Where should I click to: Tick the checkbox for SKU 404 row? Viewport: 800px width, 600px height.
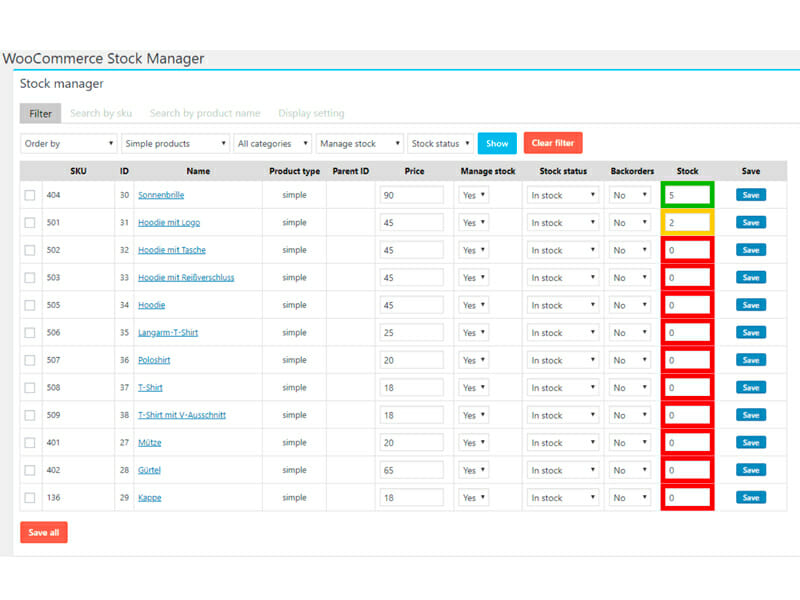coord(30,195)
